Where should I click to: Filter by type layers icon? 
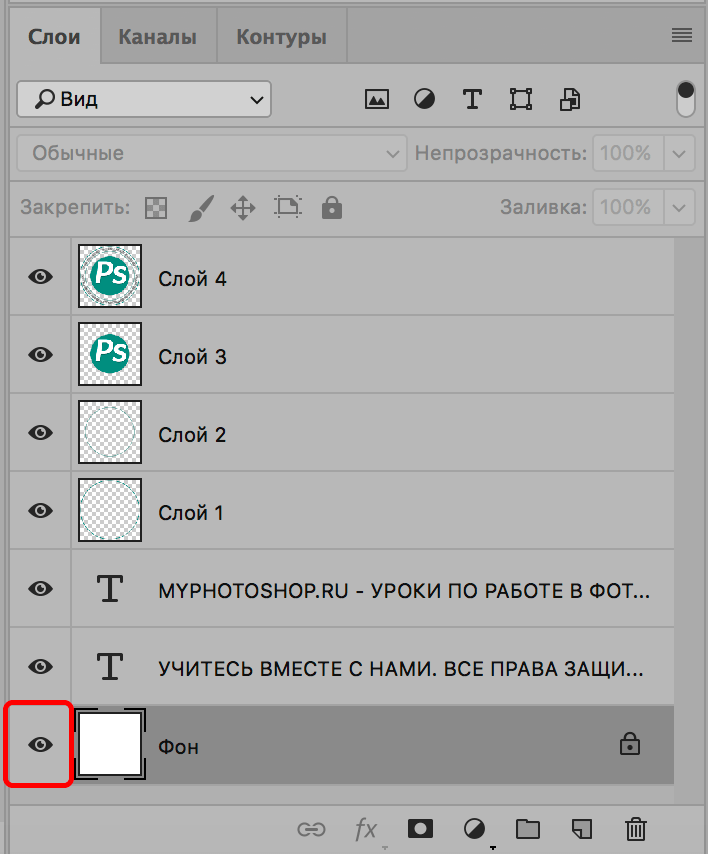472,99
